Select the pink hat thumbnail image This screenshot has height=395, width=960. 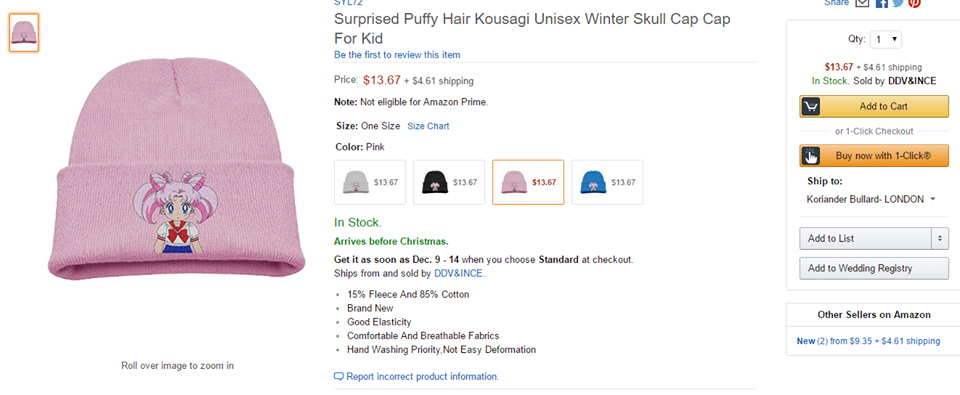pos(24,33)
